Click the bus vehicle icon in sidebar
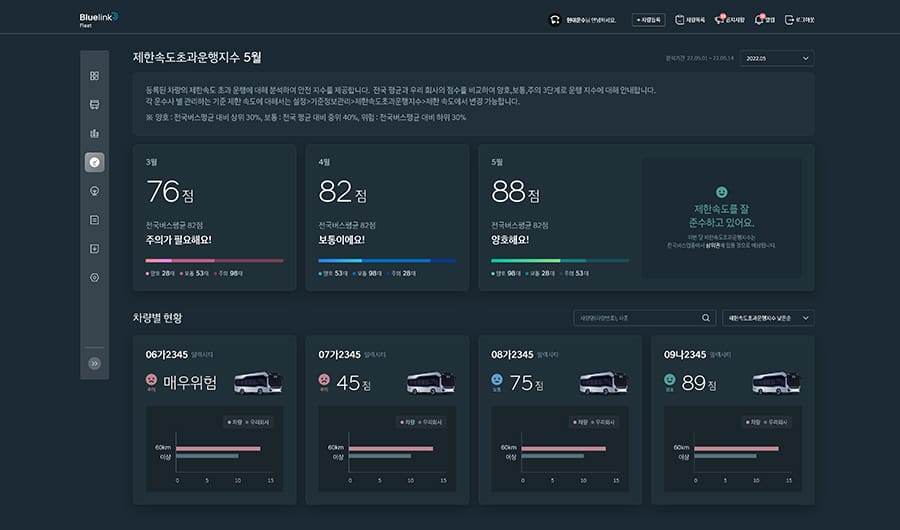This screenshot has width=900, height=530. [94, 104]
